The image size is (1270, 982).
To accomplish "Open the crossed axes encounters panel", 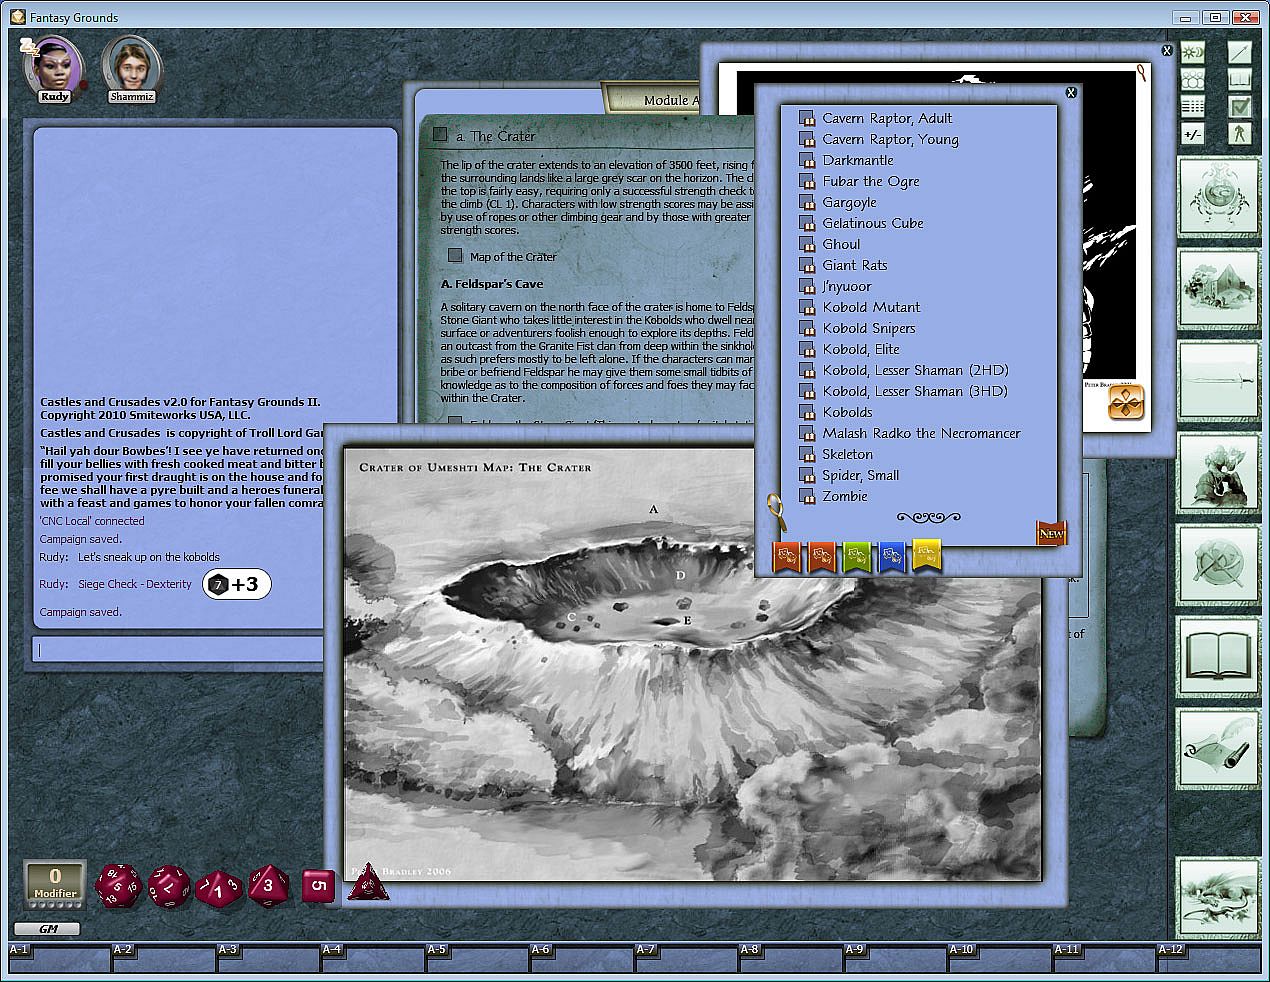I will click(1217, 564).
